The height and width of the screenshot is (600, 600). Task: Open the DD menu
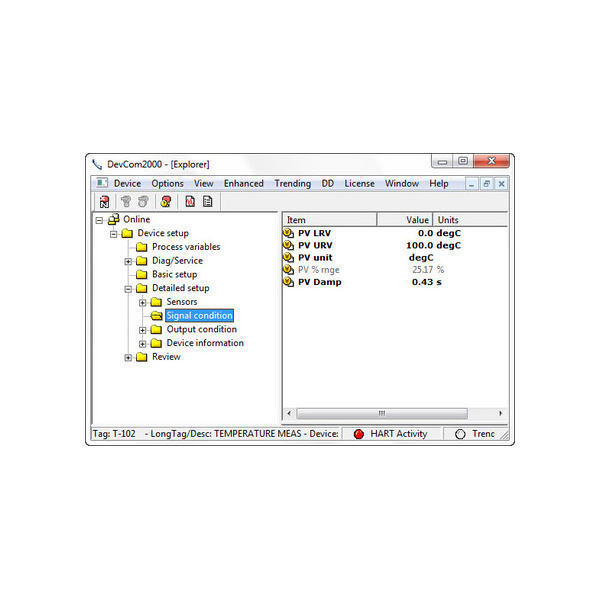point(328,184)
